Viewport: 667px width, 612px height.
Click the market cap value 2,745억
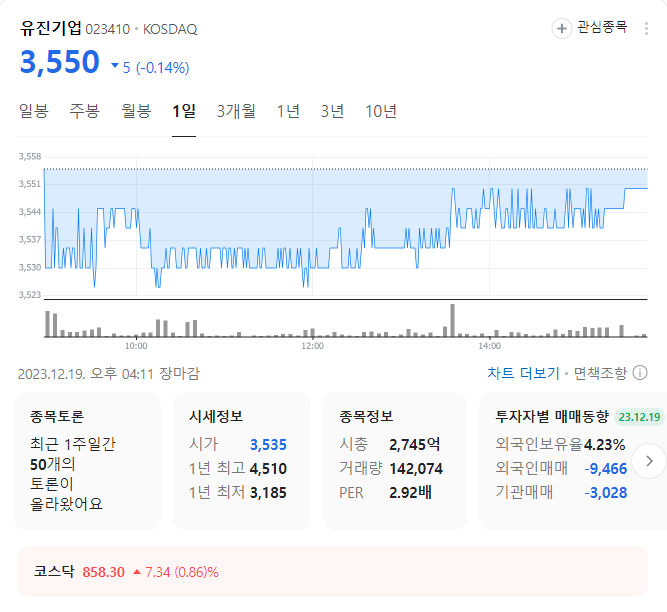point(414,445)
